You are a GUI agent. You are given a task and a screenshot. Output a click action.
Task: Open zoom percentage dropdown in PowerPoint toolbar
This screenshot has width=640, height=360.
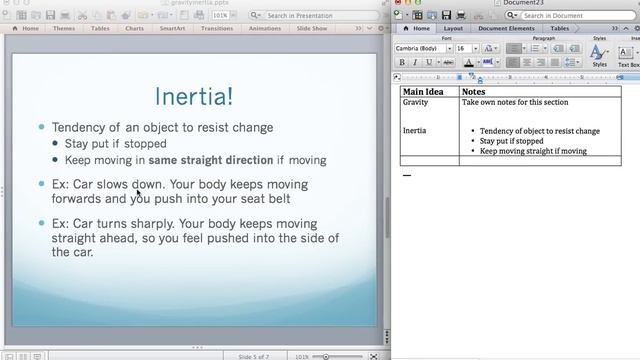tap(233, 16)
